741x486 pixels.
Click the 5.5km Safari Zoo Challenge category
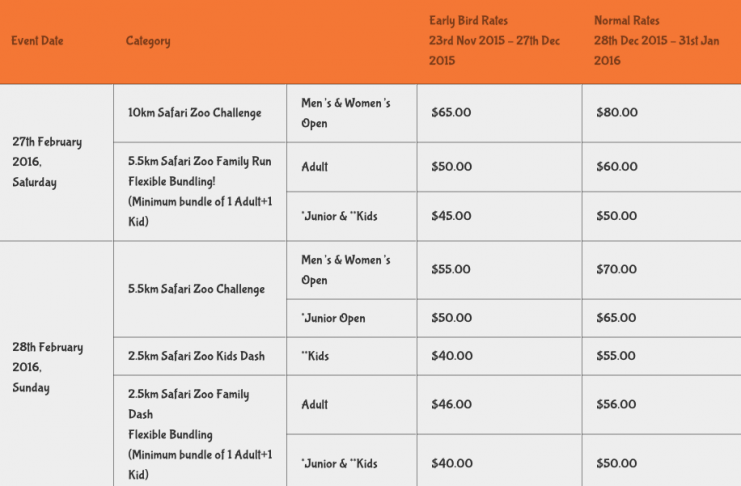pos(197,289)
